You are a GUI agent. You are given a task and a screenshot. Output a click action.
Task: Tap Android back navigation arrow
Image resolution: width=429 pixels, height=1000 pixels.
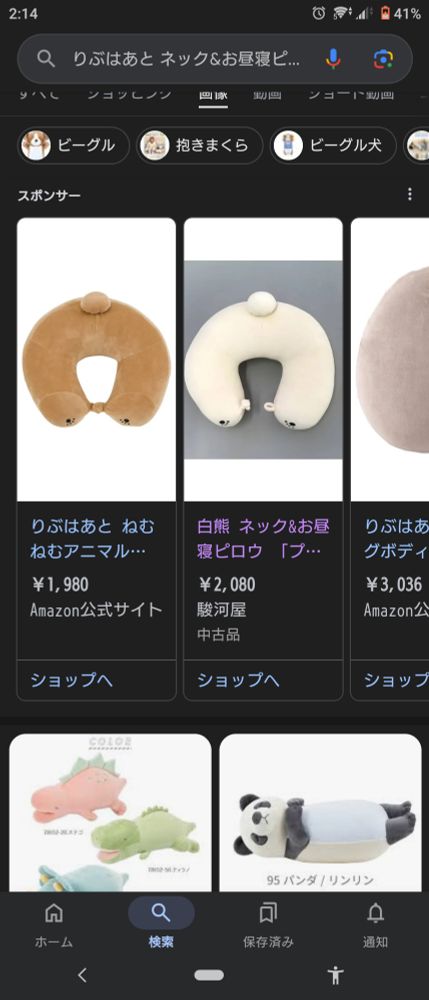tap(82, 974)
